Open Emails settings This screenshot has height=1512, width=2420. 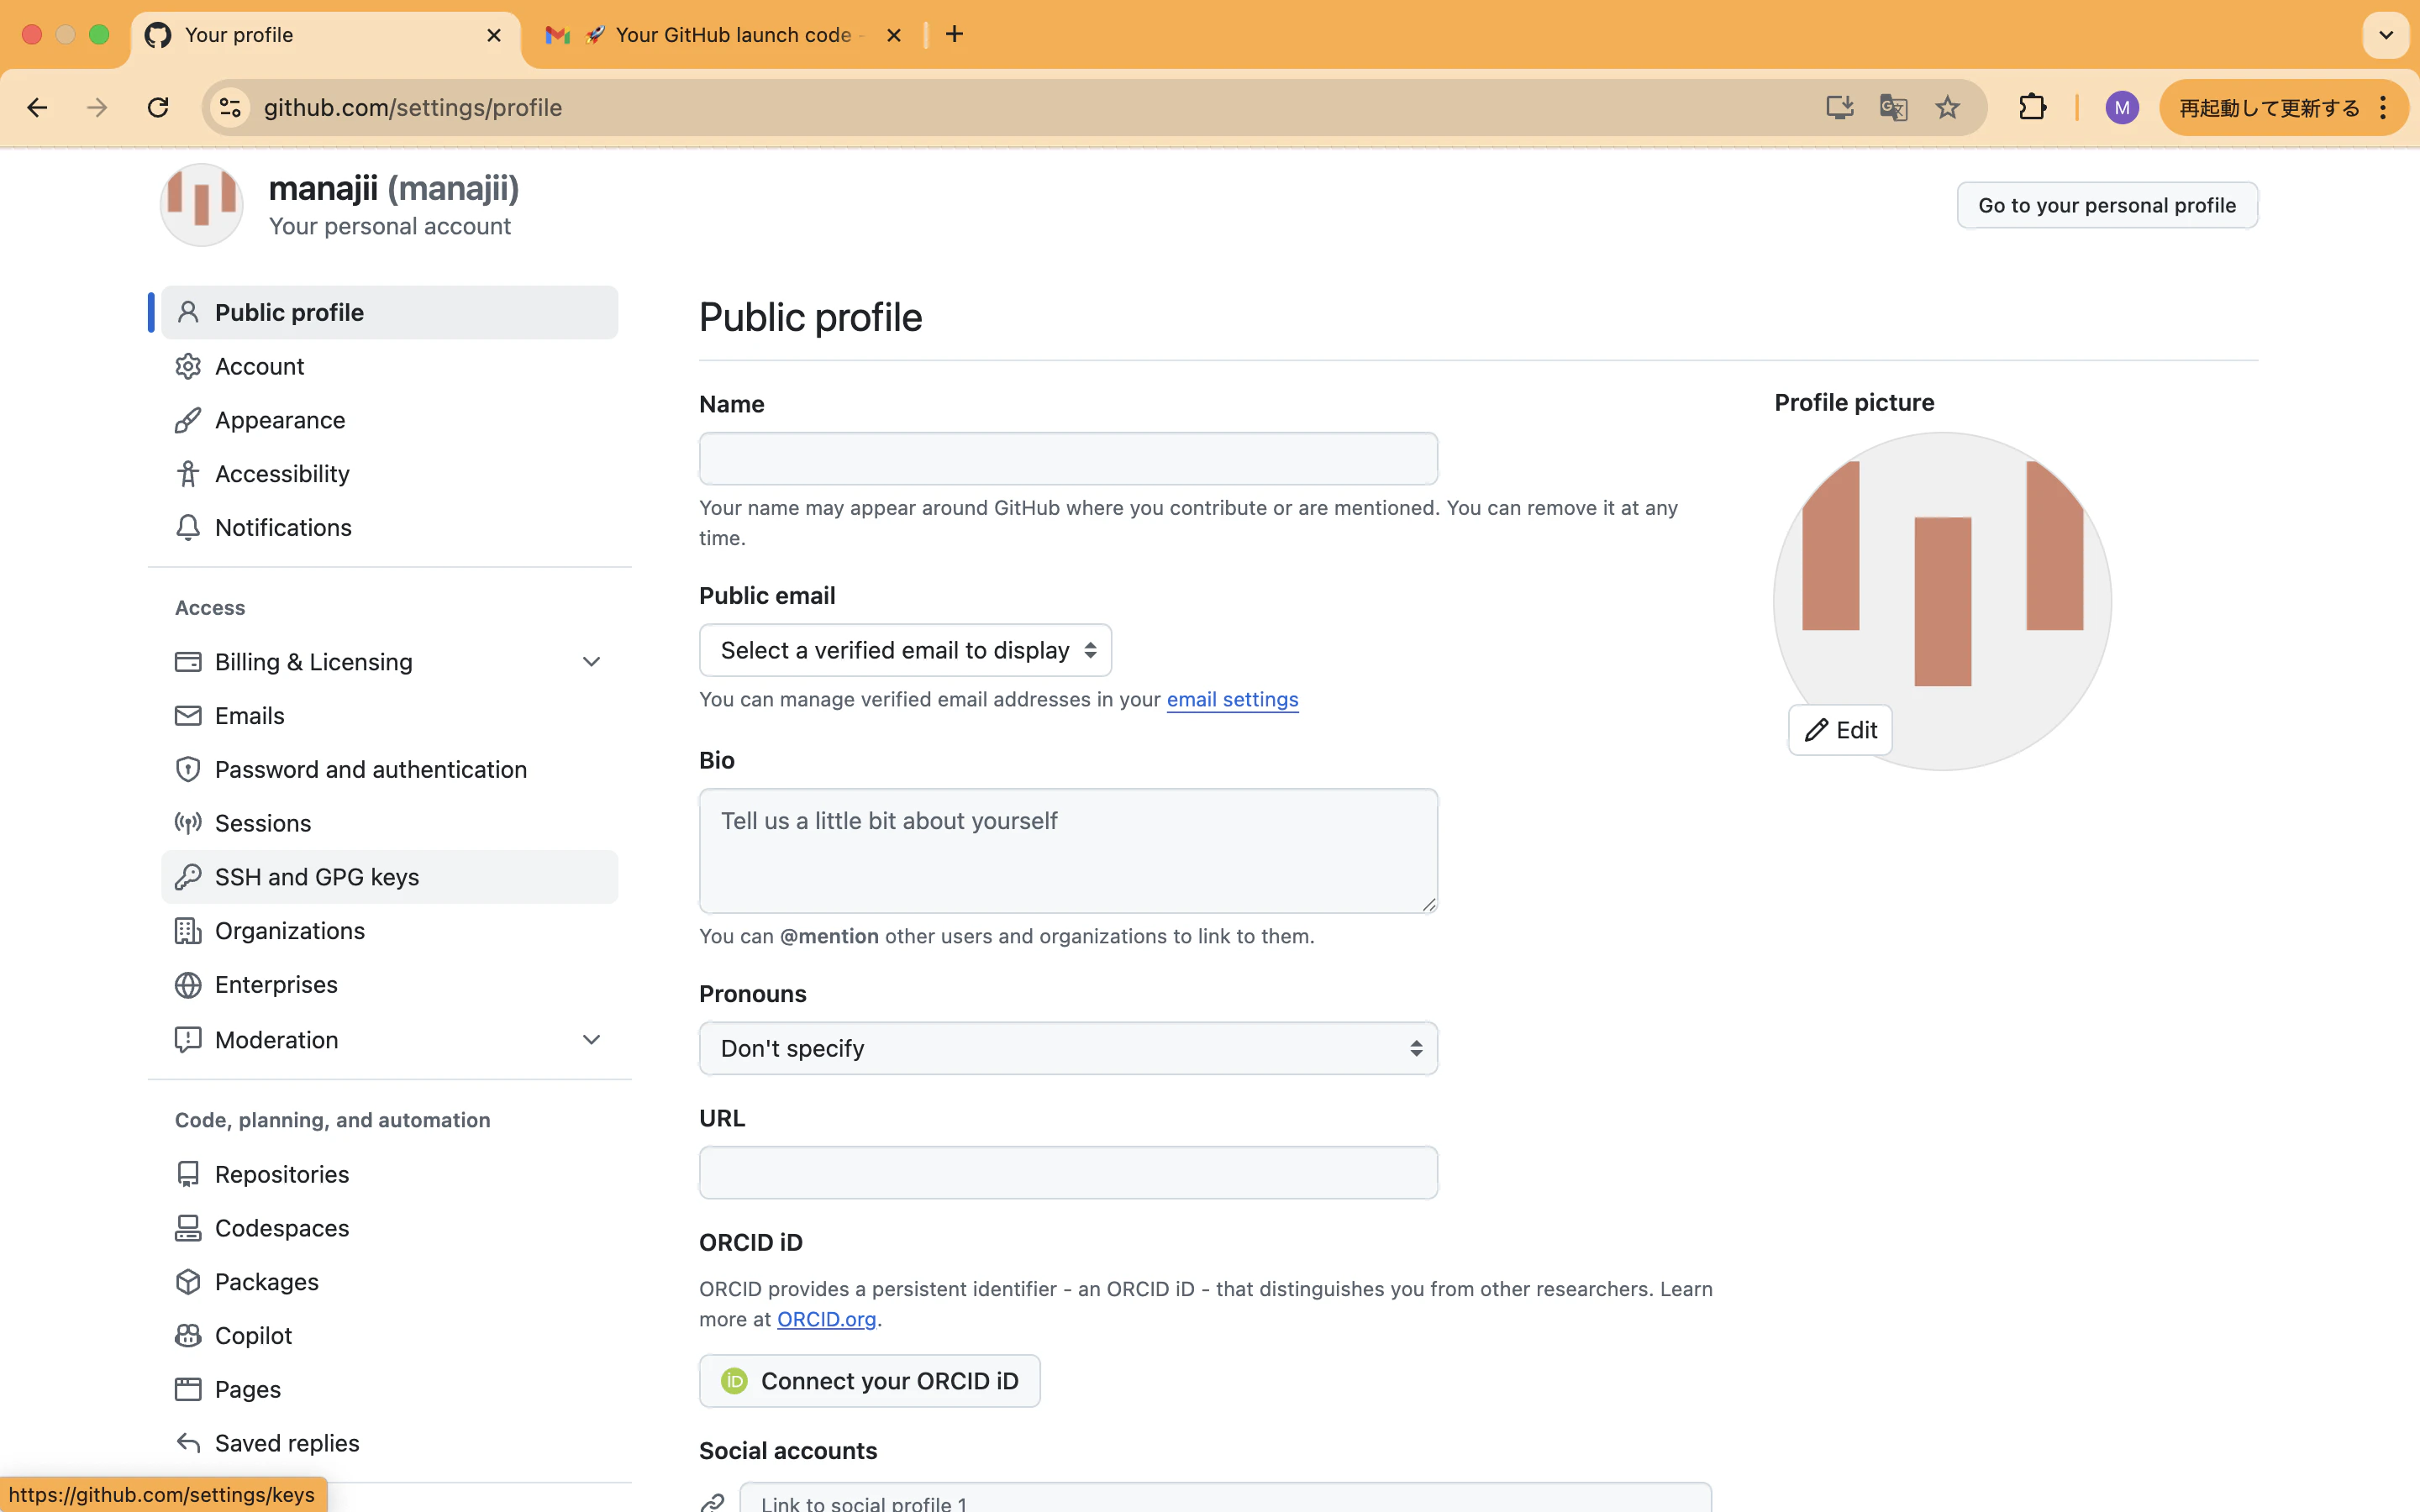coord(390,716)
